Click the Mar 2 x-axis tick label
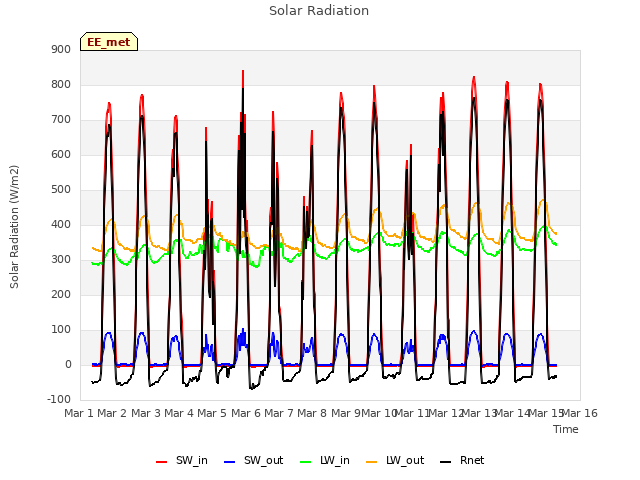 click(x=112, y=413)
